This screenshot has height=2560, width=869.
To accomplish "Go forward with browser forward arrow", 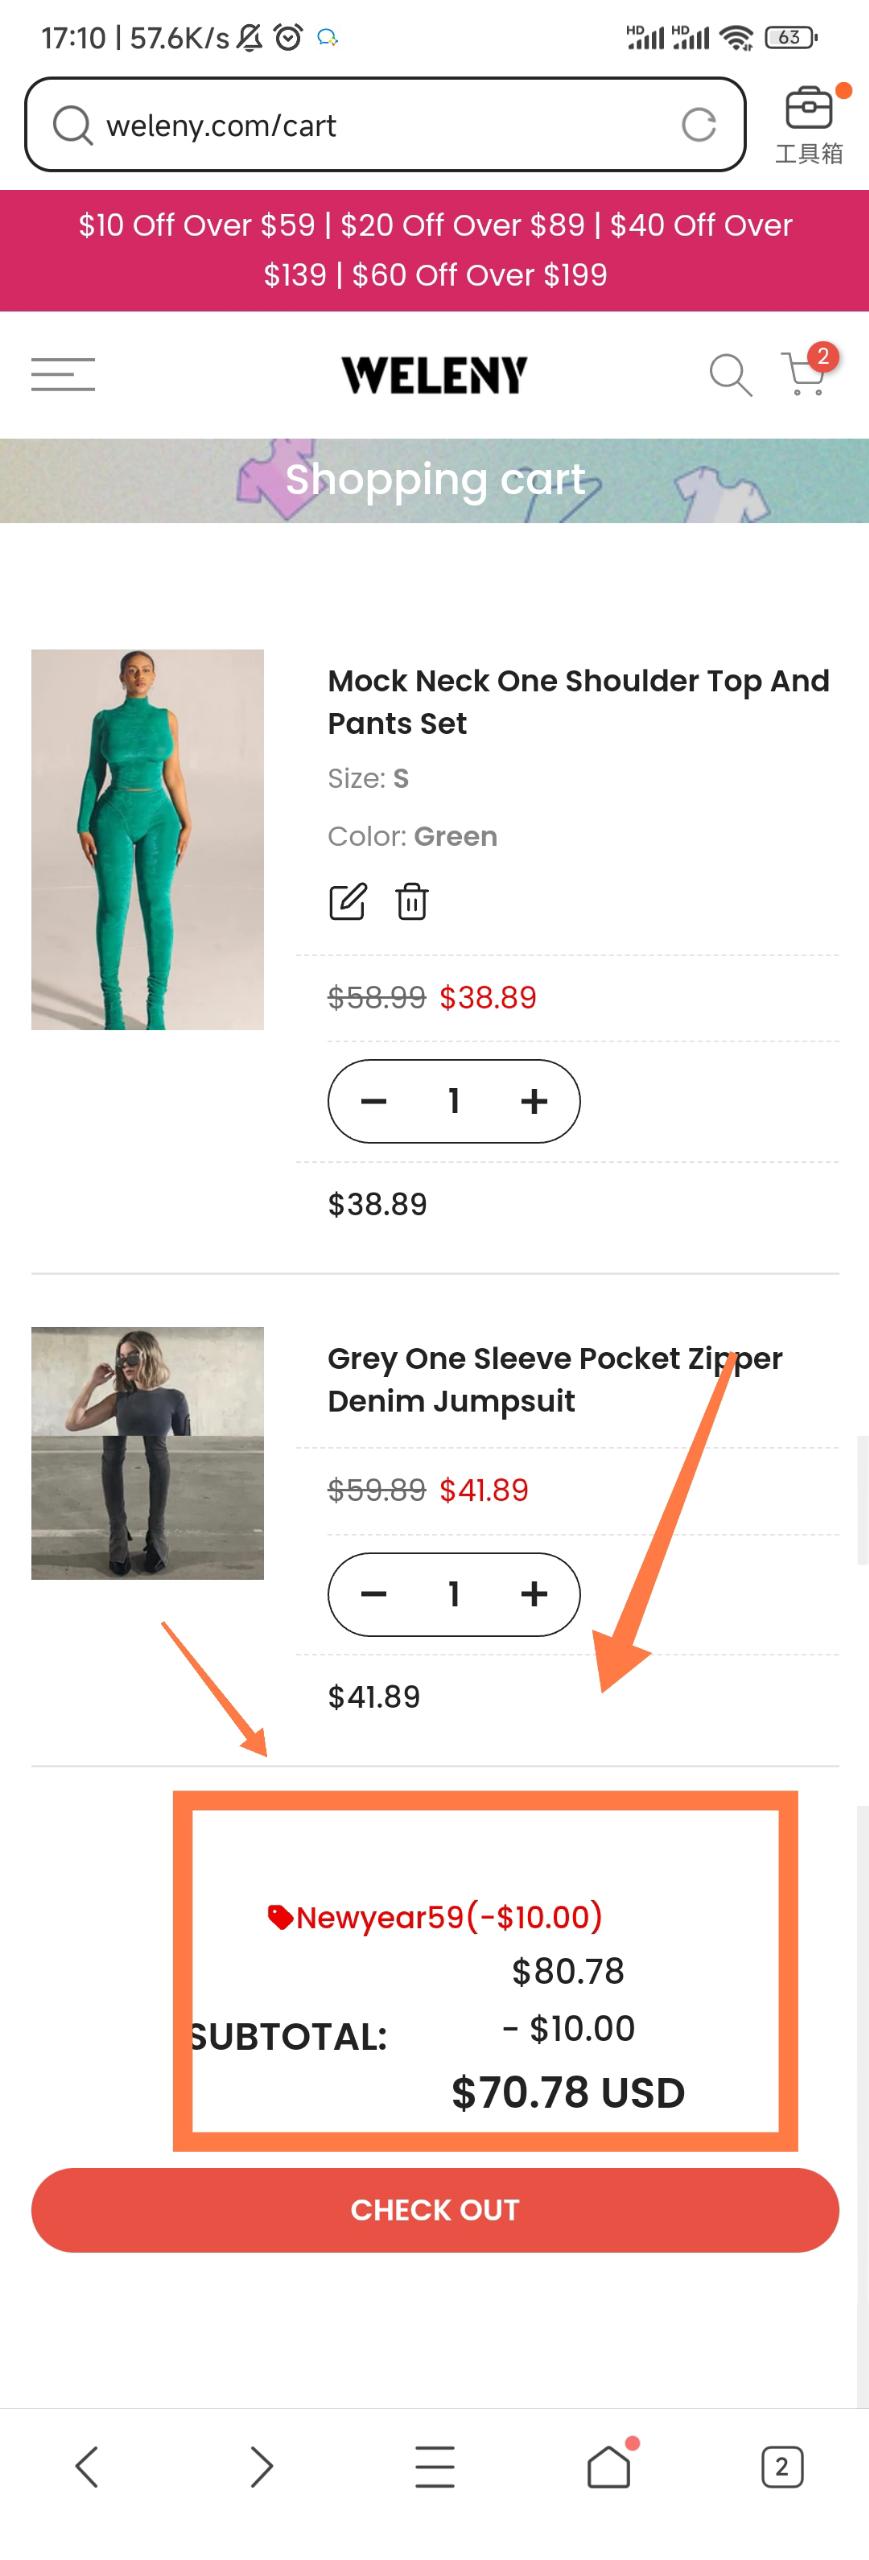I will click(x=261, y=2466).
